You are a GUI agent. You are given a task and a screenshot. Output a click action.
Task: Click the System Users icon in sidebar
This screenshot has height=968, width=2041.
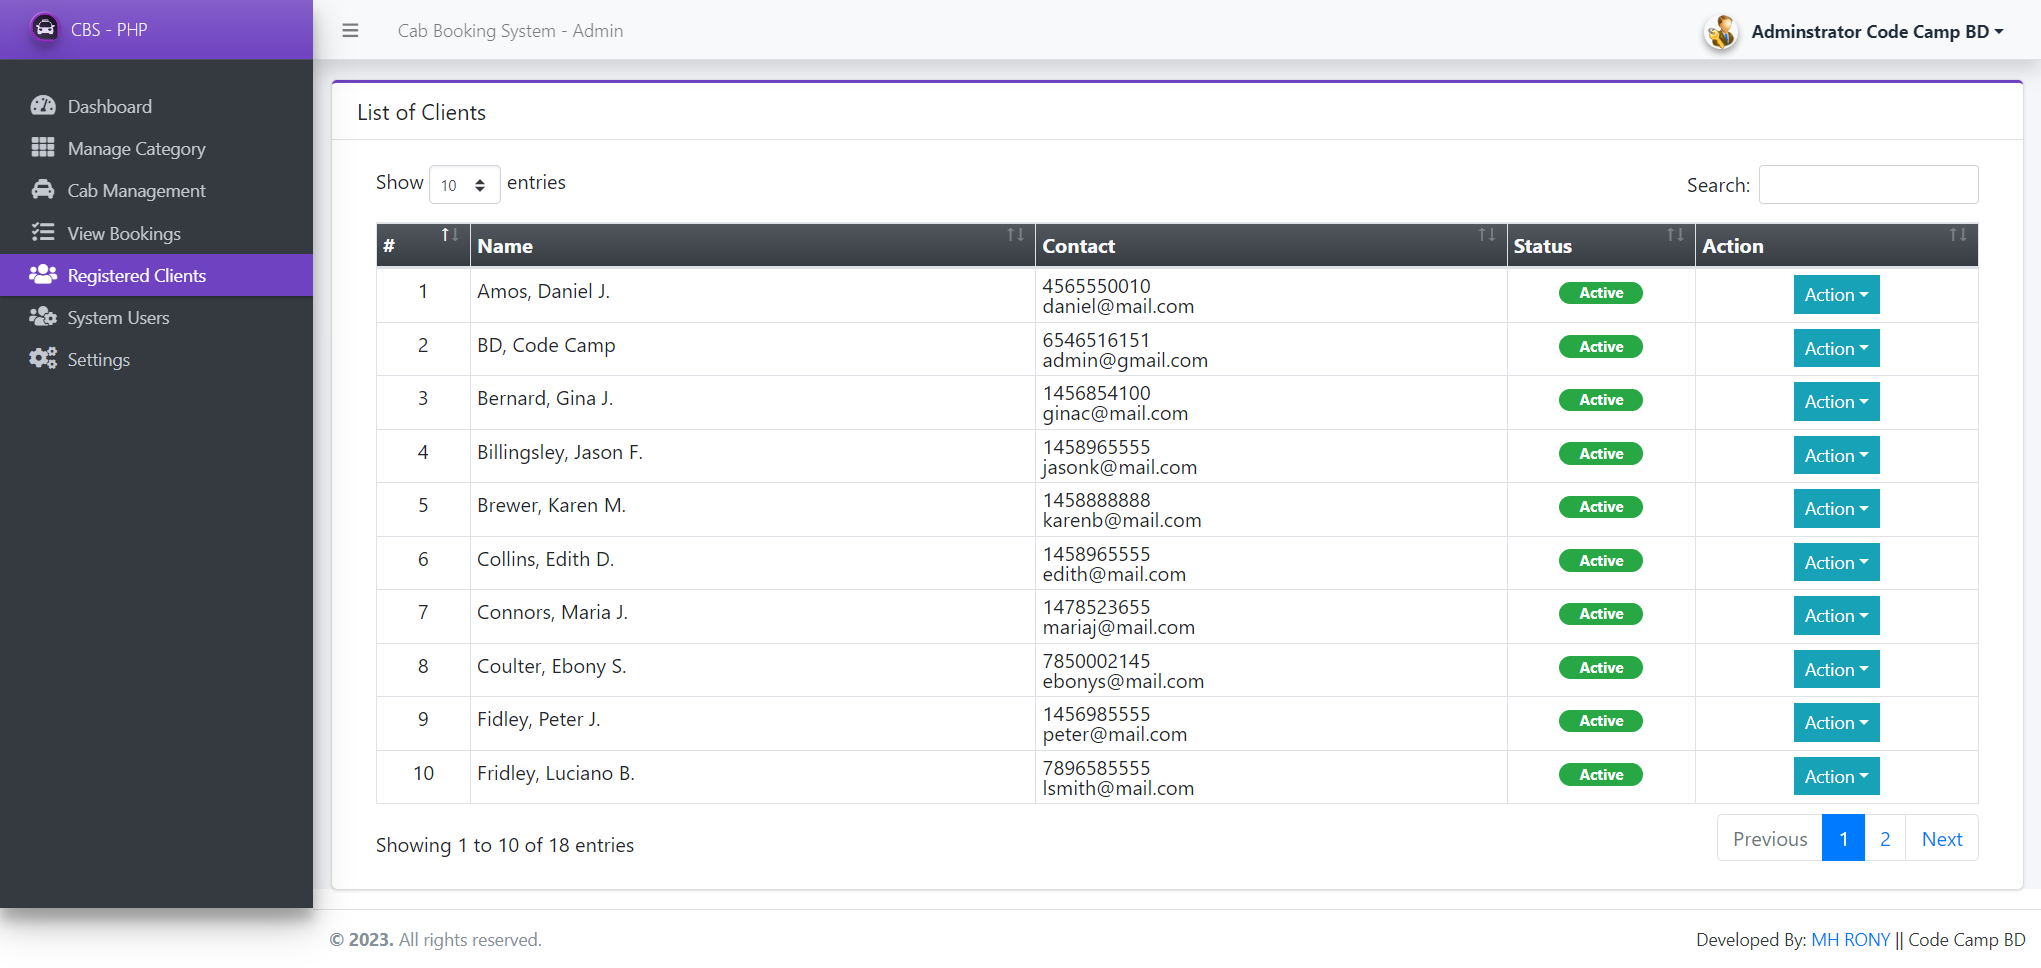pyautogui.click(x=44, y=317)
